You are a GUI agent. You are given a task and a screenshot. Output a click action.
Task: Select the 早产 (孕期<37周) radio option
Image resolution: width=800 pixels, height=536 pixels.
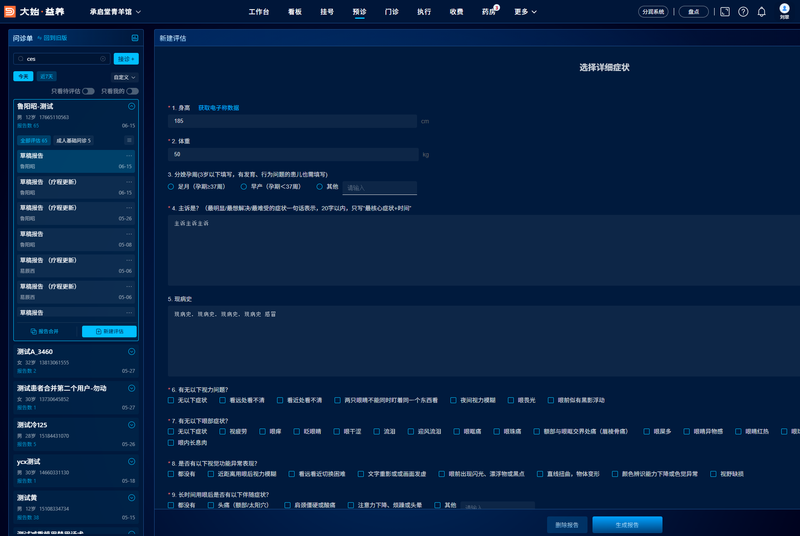pos(244,187)
